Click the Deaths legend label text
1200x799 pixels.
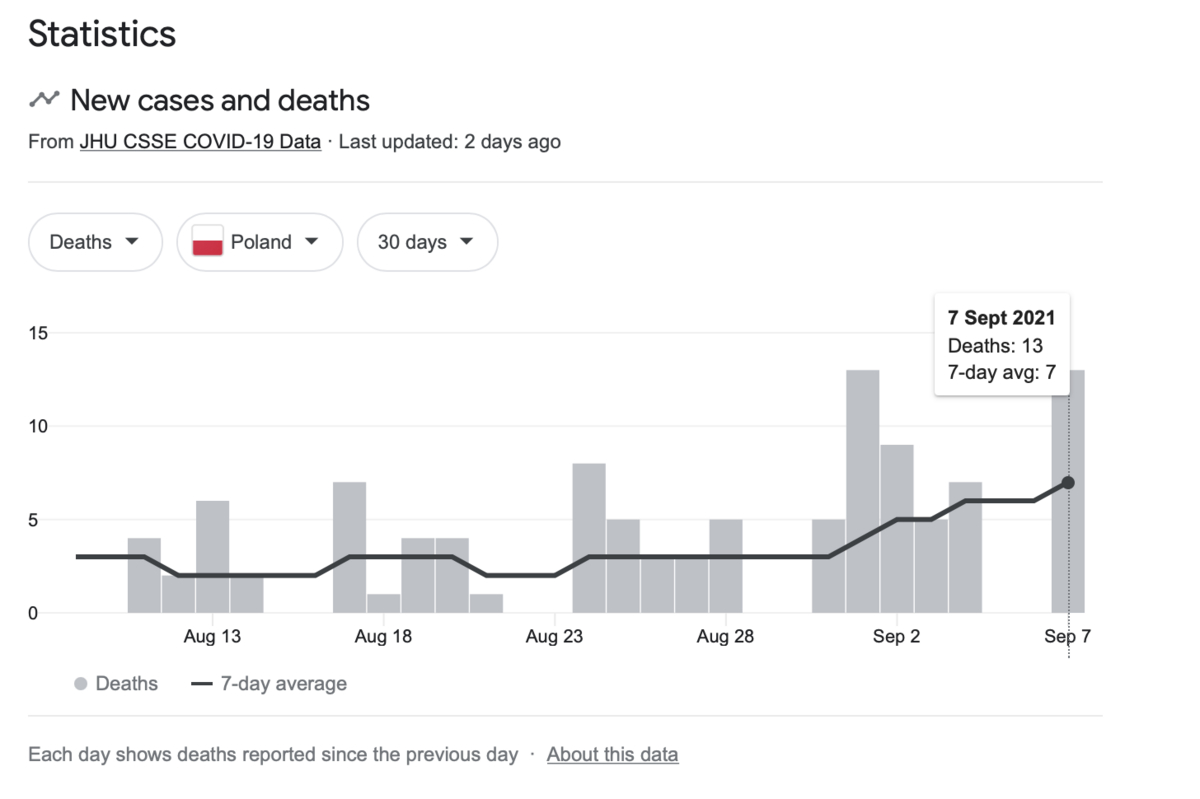coord(126,684)
